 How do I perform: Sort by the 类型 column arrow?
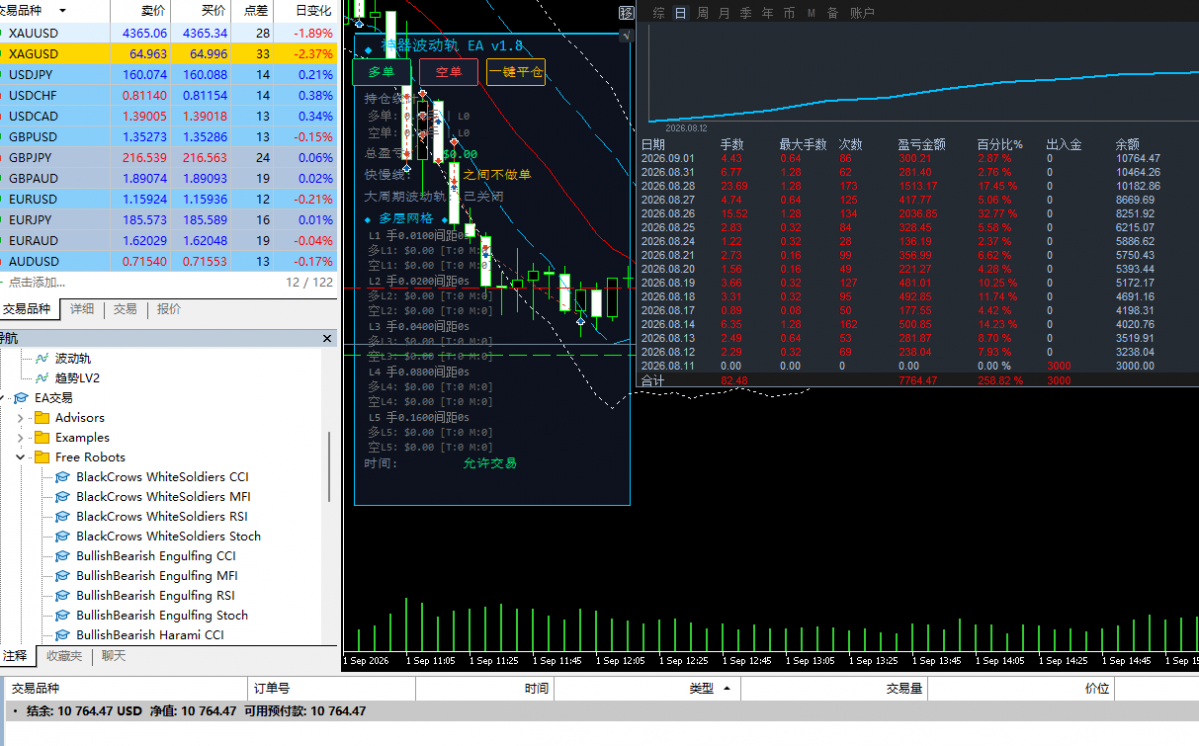point(726,689)
